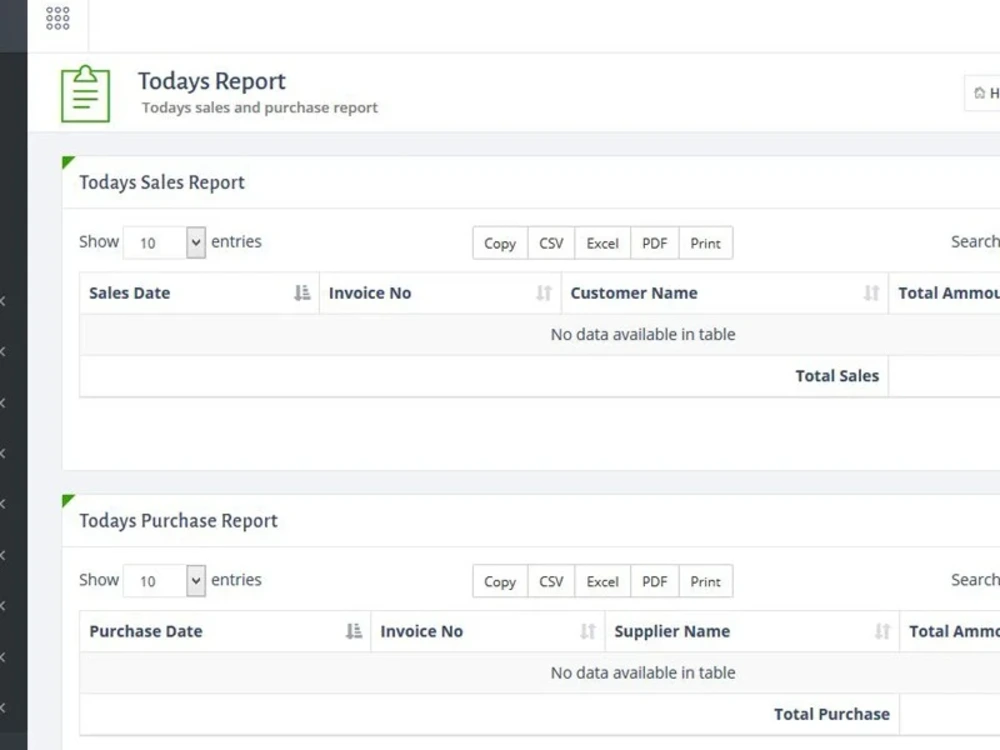Image resolution: width=1000 pixels, height=750 pixels.
Task: Copy the Todays Sales Report table
Action: pyautogui.click(x=500, y=243)
